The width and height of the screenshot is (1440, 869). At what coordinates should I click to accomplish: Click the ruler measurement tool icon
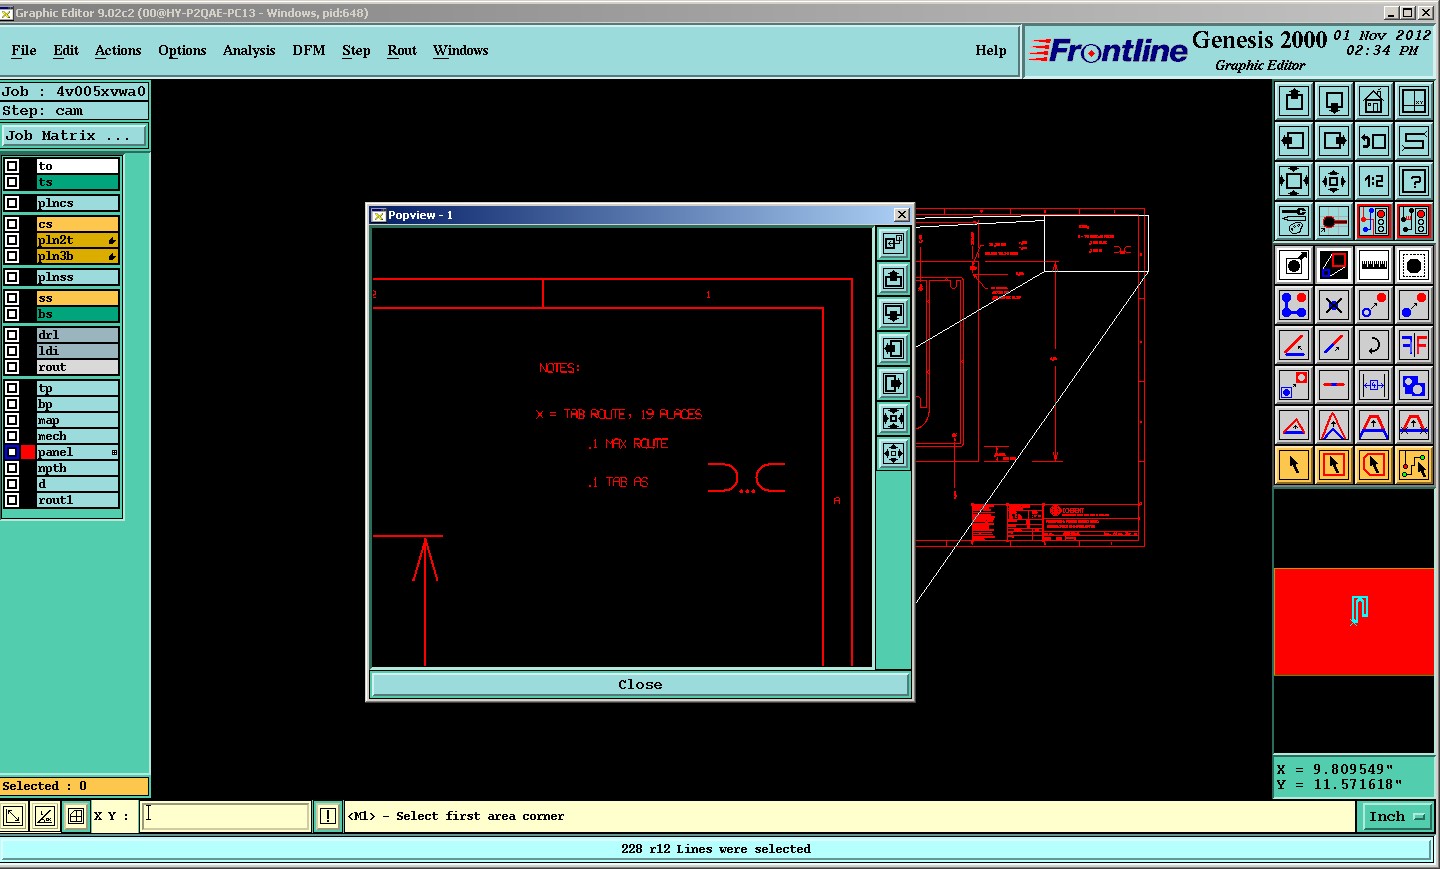[x=1374, y=265]
